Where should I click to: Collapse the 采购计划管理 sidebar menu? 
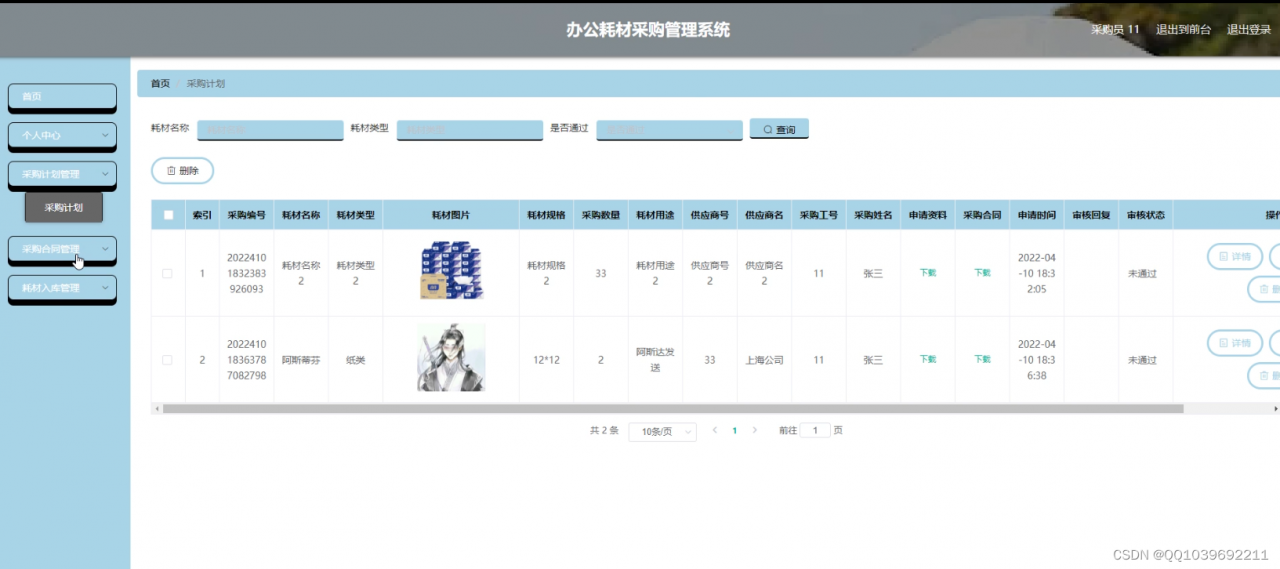click(62, 174)
